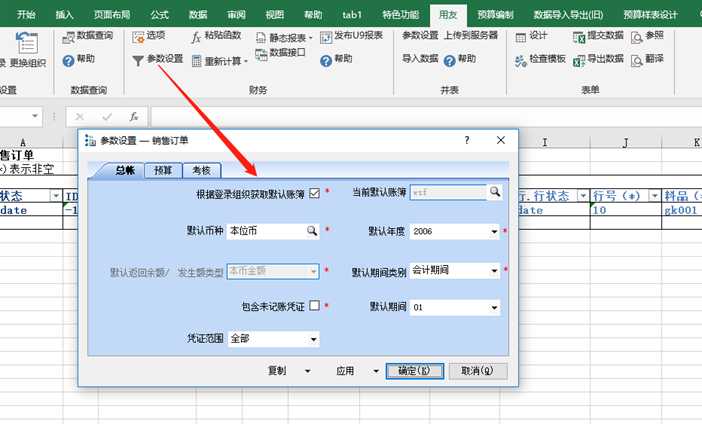Open the 预算编制 ribbon tab

point(495,15)
